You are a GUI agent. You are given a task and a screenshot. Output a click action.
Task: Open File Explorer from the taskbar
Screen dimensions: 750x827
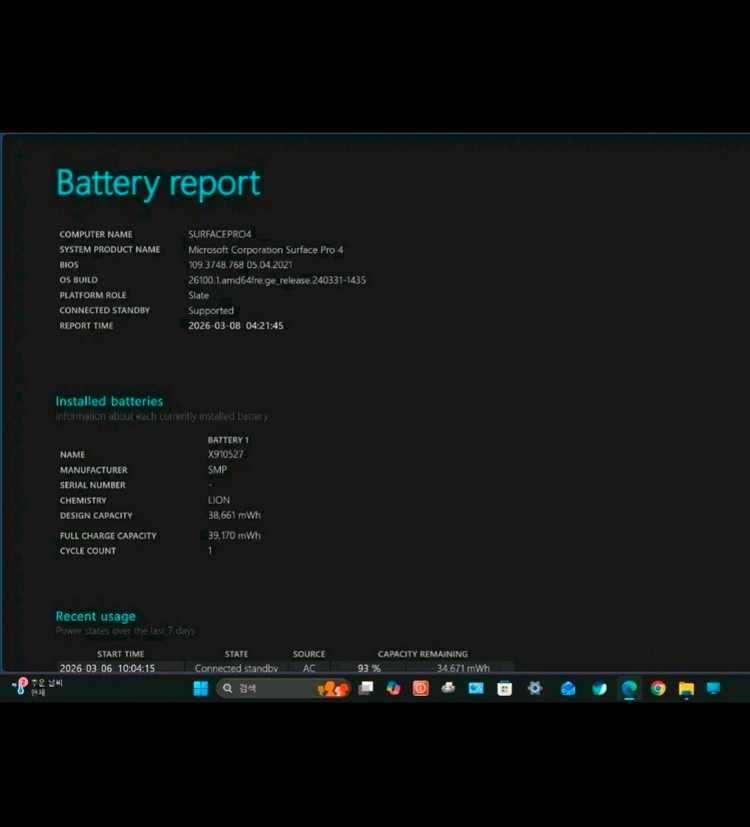tap(686, 688)
